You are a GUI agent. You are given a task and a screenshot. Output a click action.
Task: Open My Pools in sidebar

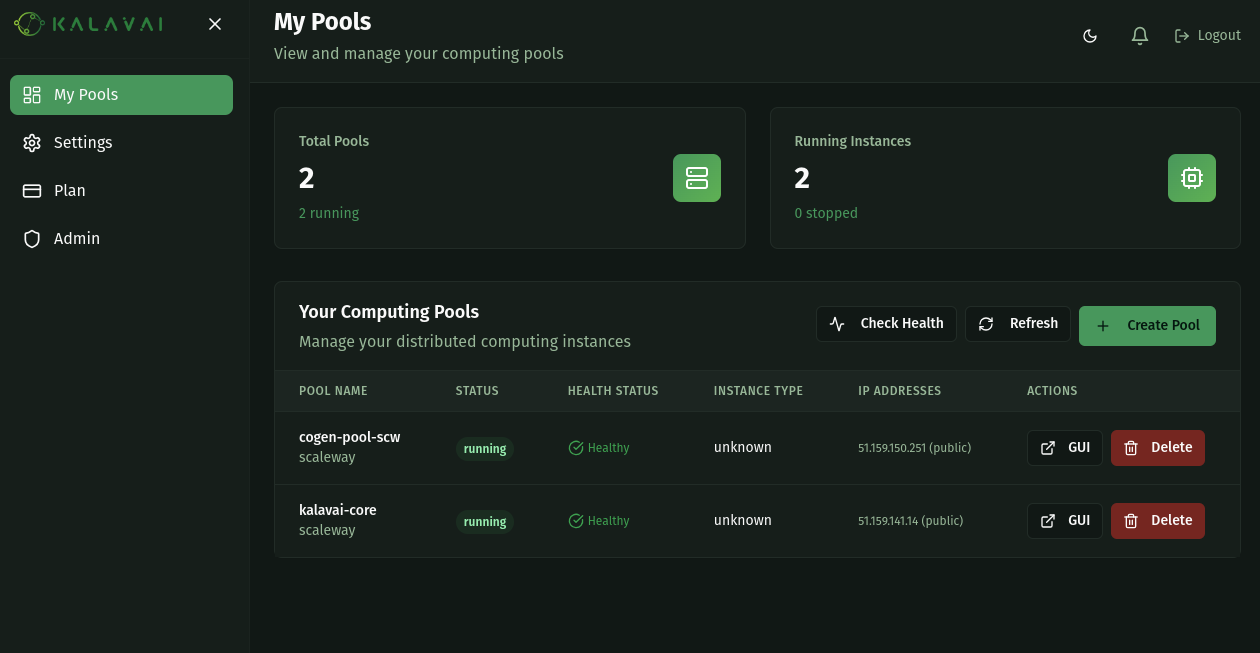pyautogui.click(x=121, y=95)
